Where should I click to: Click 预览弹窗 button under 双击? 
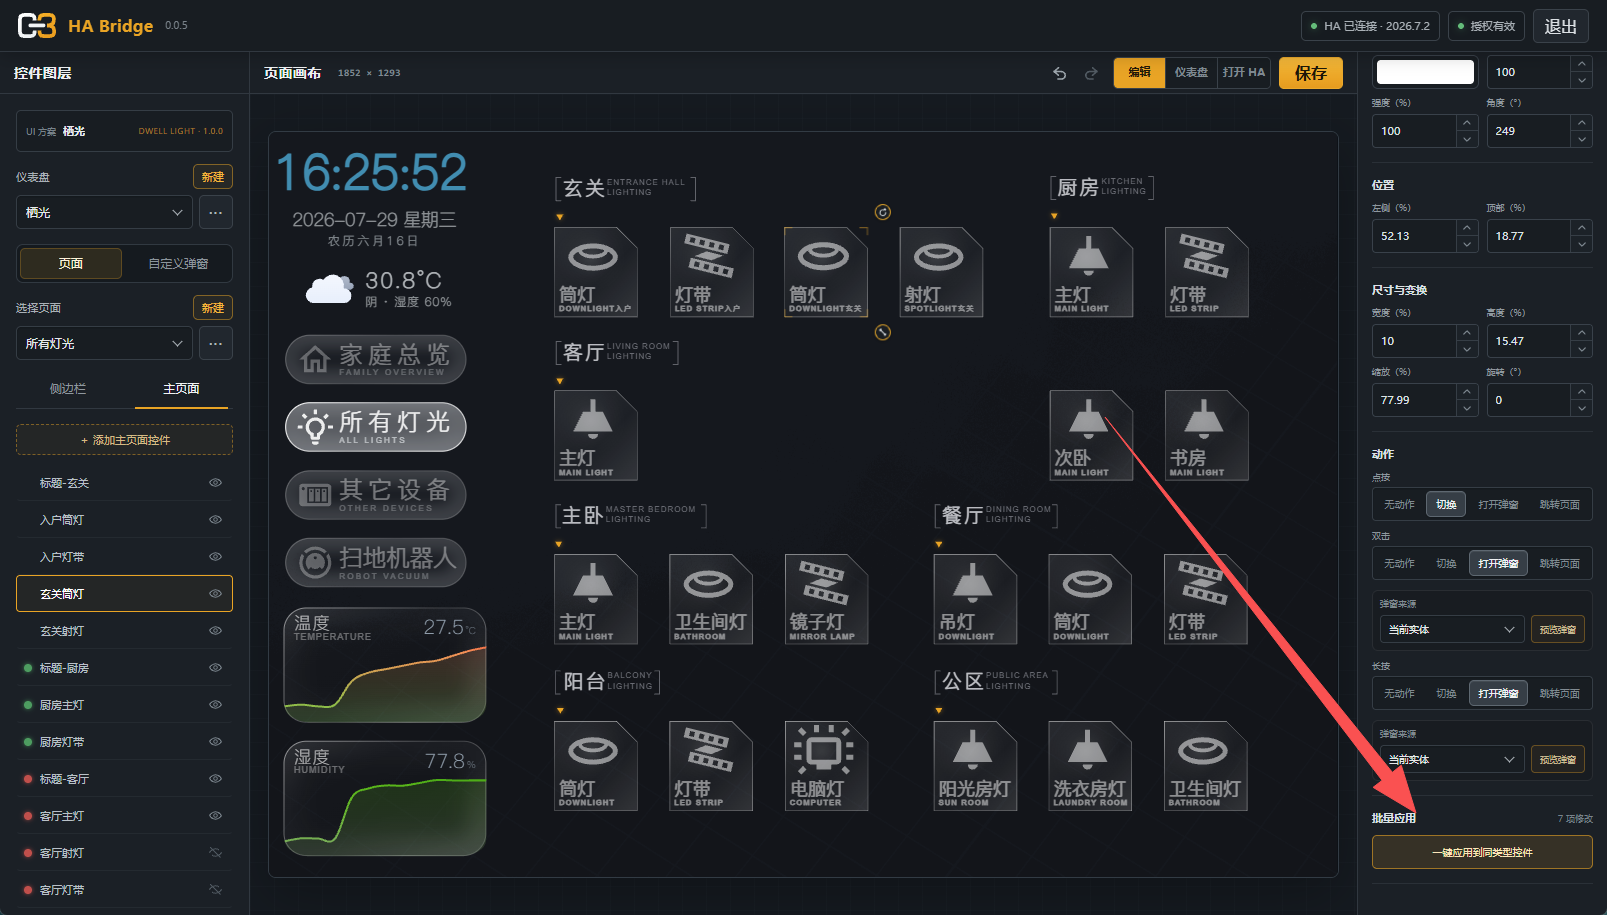pos(1558,630)
